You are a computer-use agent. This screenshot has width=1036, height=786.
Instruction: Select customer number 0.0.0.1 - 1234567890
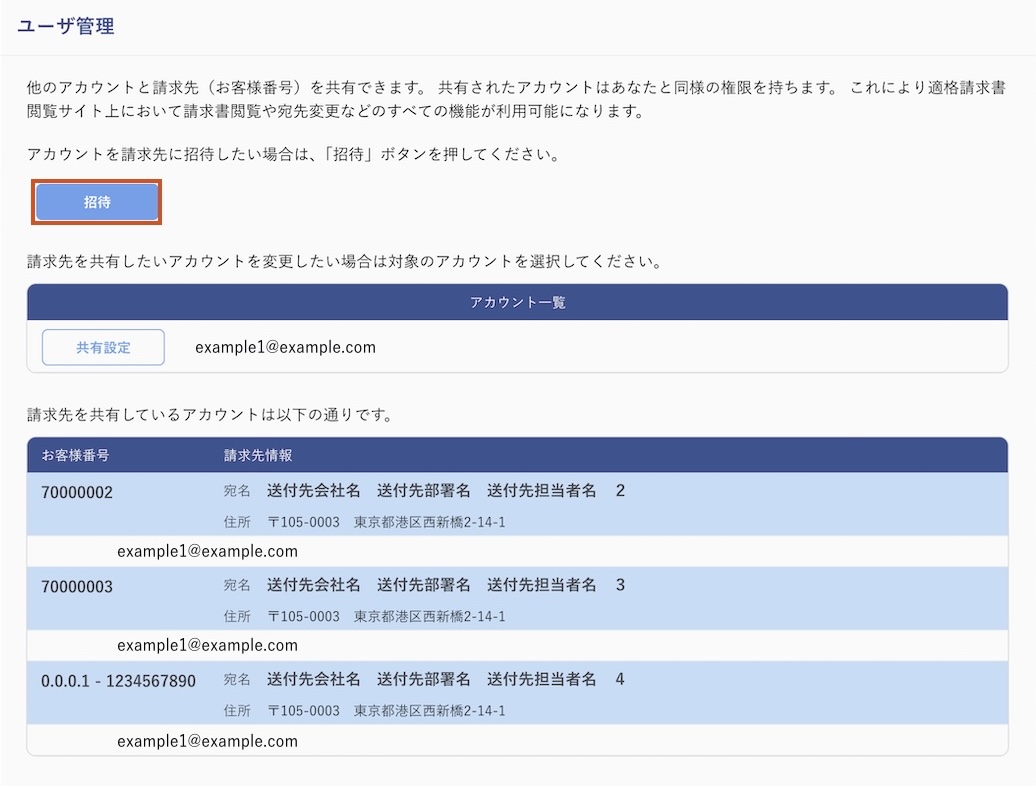pos(118,681)
